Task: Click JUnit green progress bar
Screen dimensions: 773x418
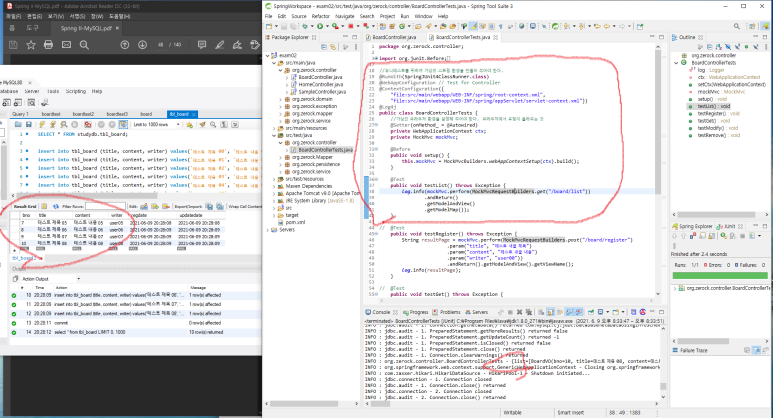Action: pyautogui.click(x=720, y=276)
